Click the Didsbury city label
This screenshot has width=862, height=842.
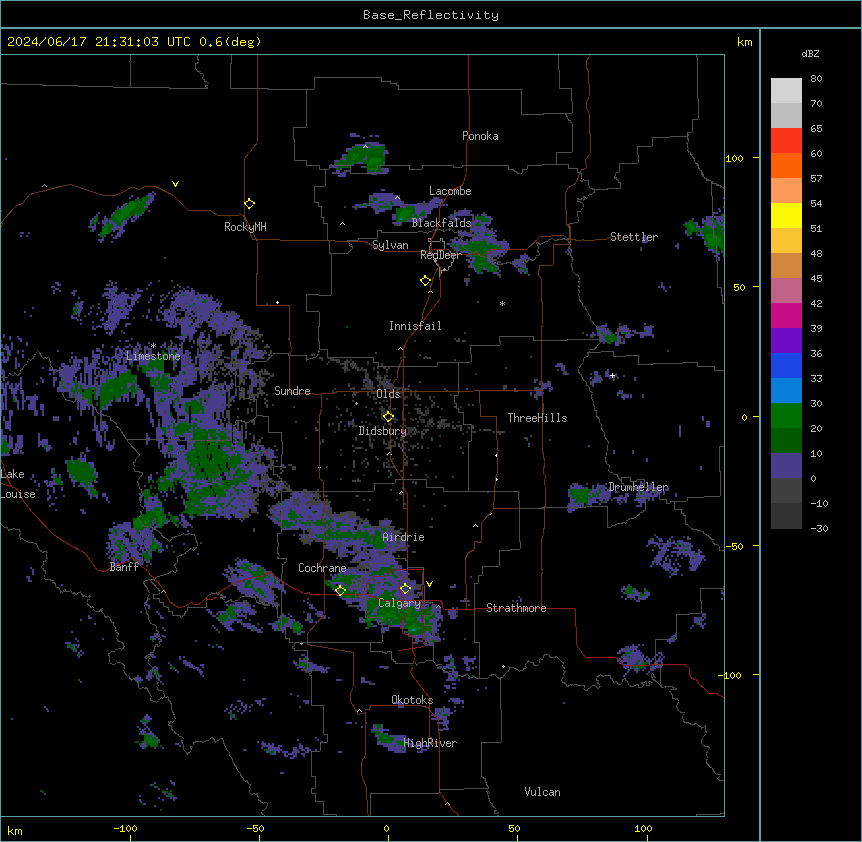point(383,431)
